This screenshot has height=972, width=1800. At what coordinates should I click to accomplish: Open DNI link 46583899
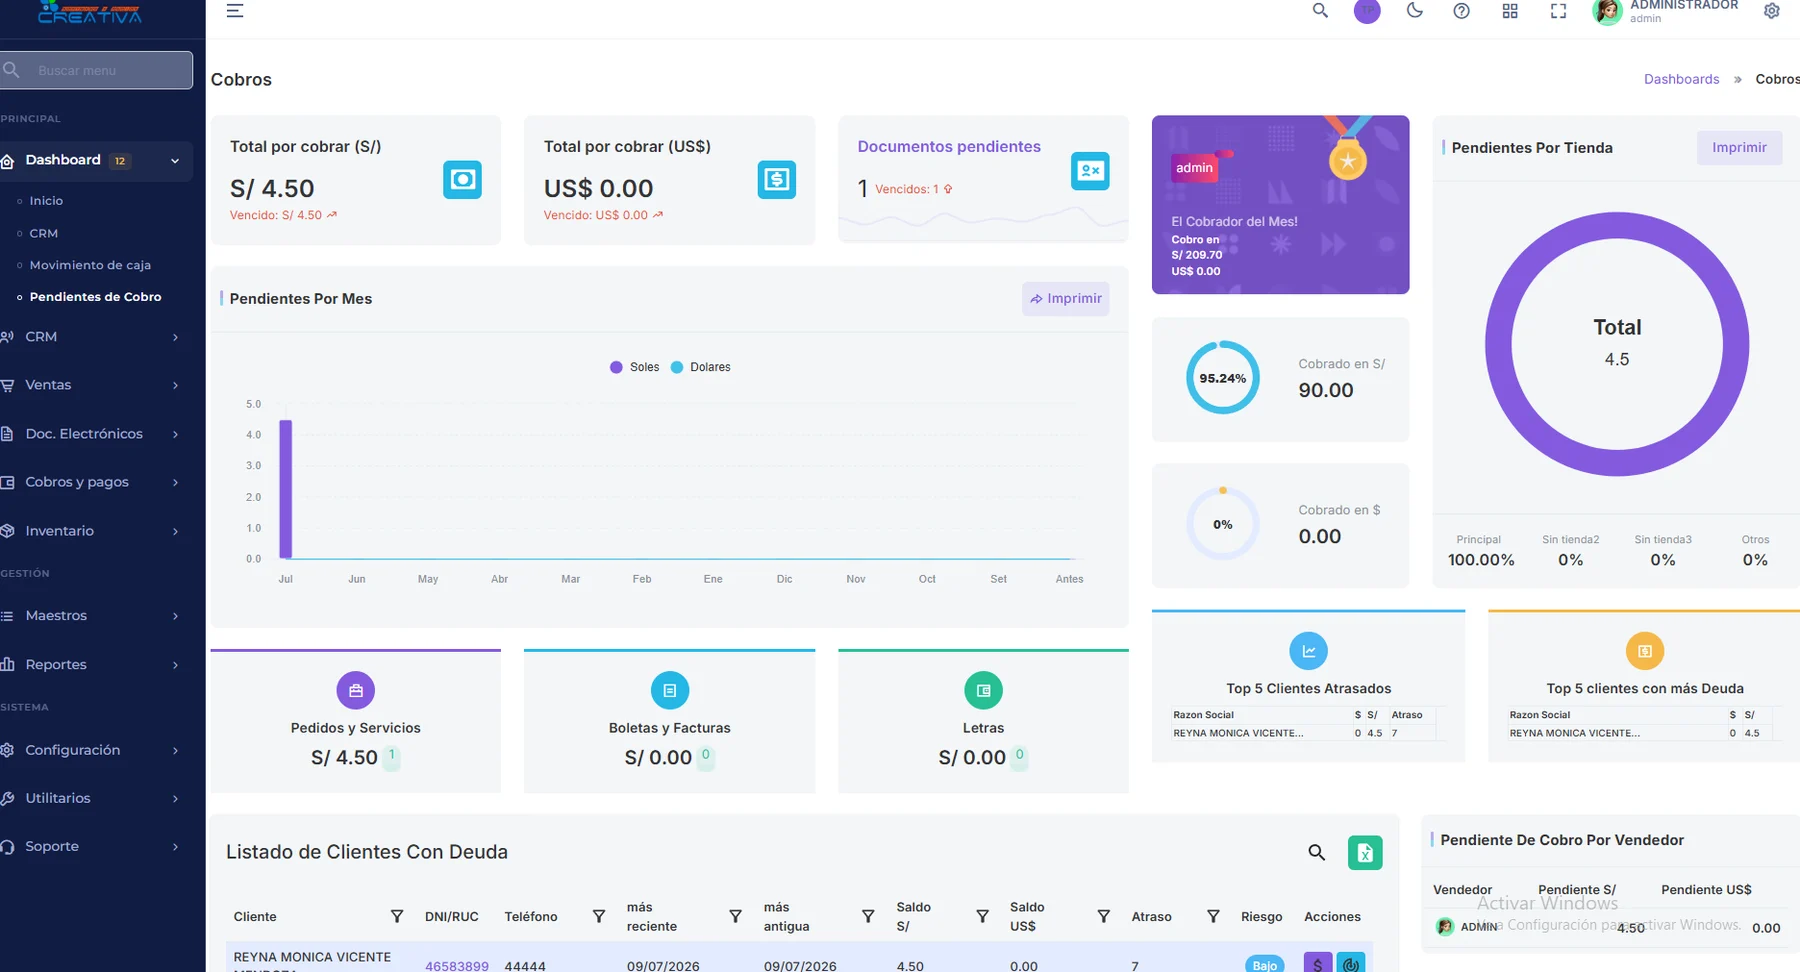click(x=457, y=966)
